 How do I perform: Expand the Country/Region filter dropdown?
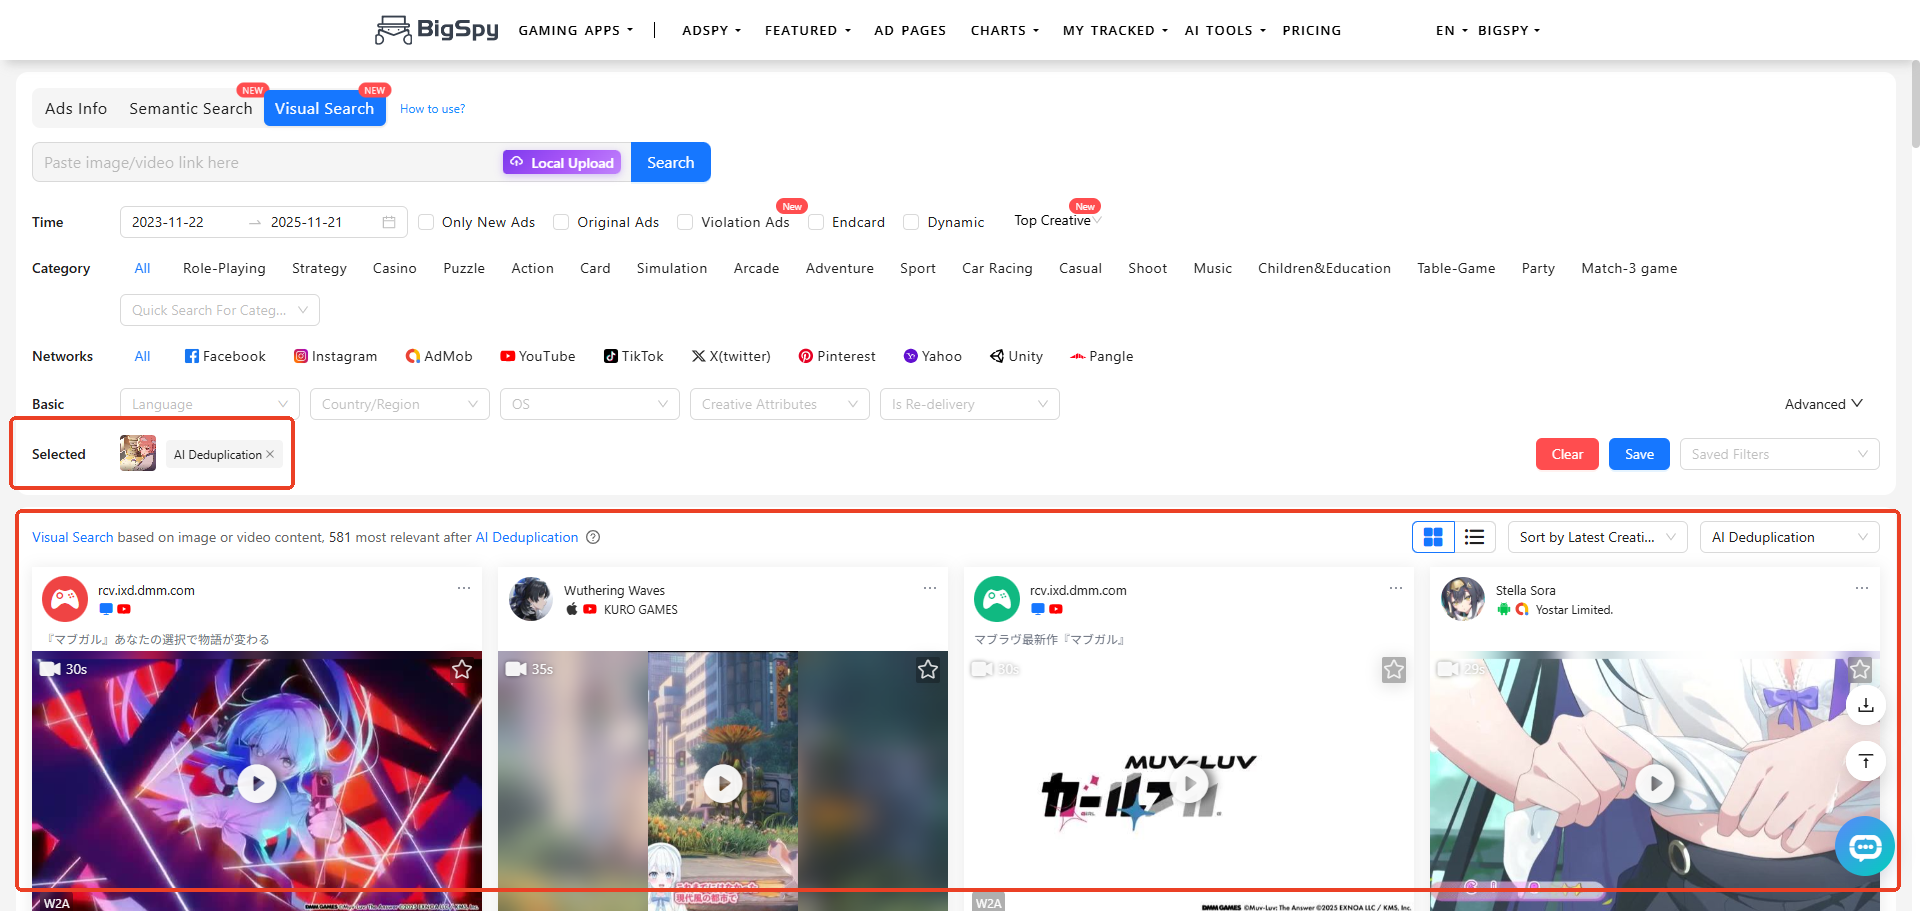click(x=399, y=404)
